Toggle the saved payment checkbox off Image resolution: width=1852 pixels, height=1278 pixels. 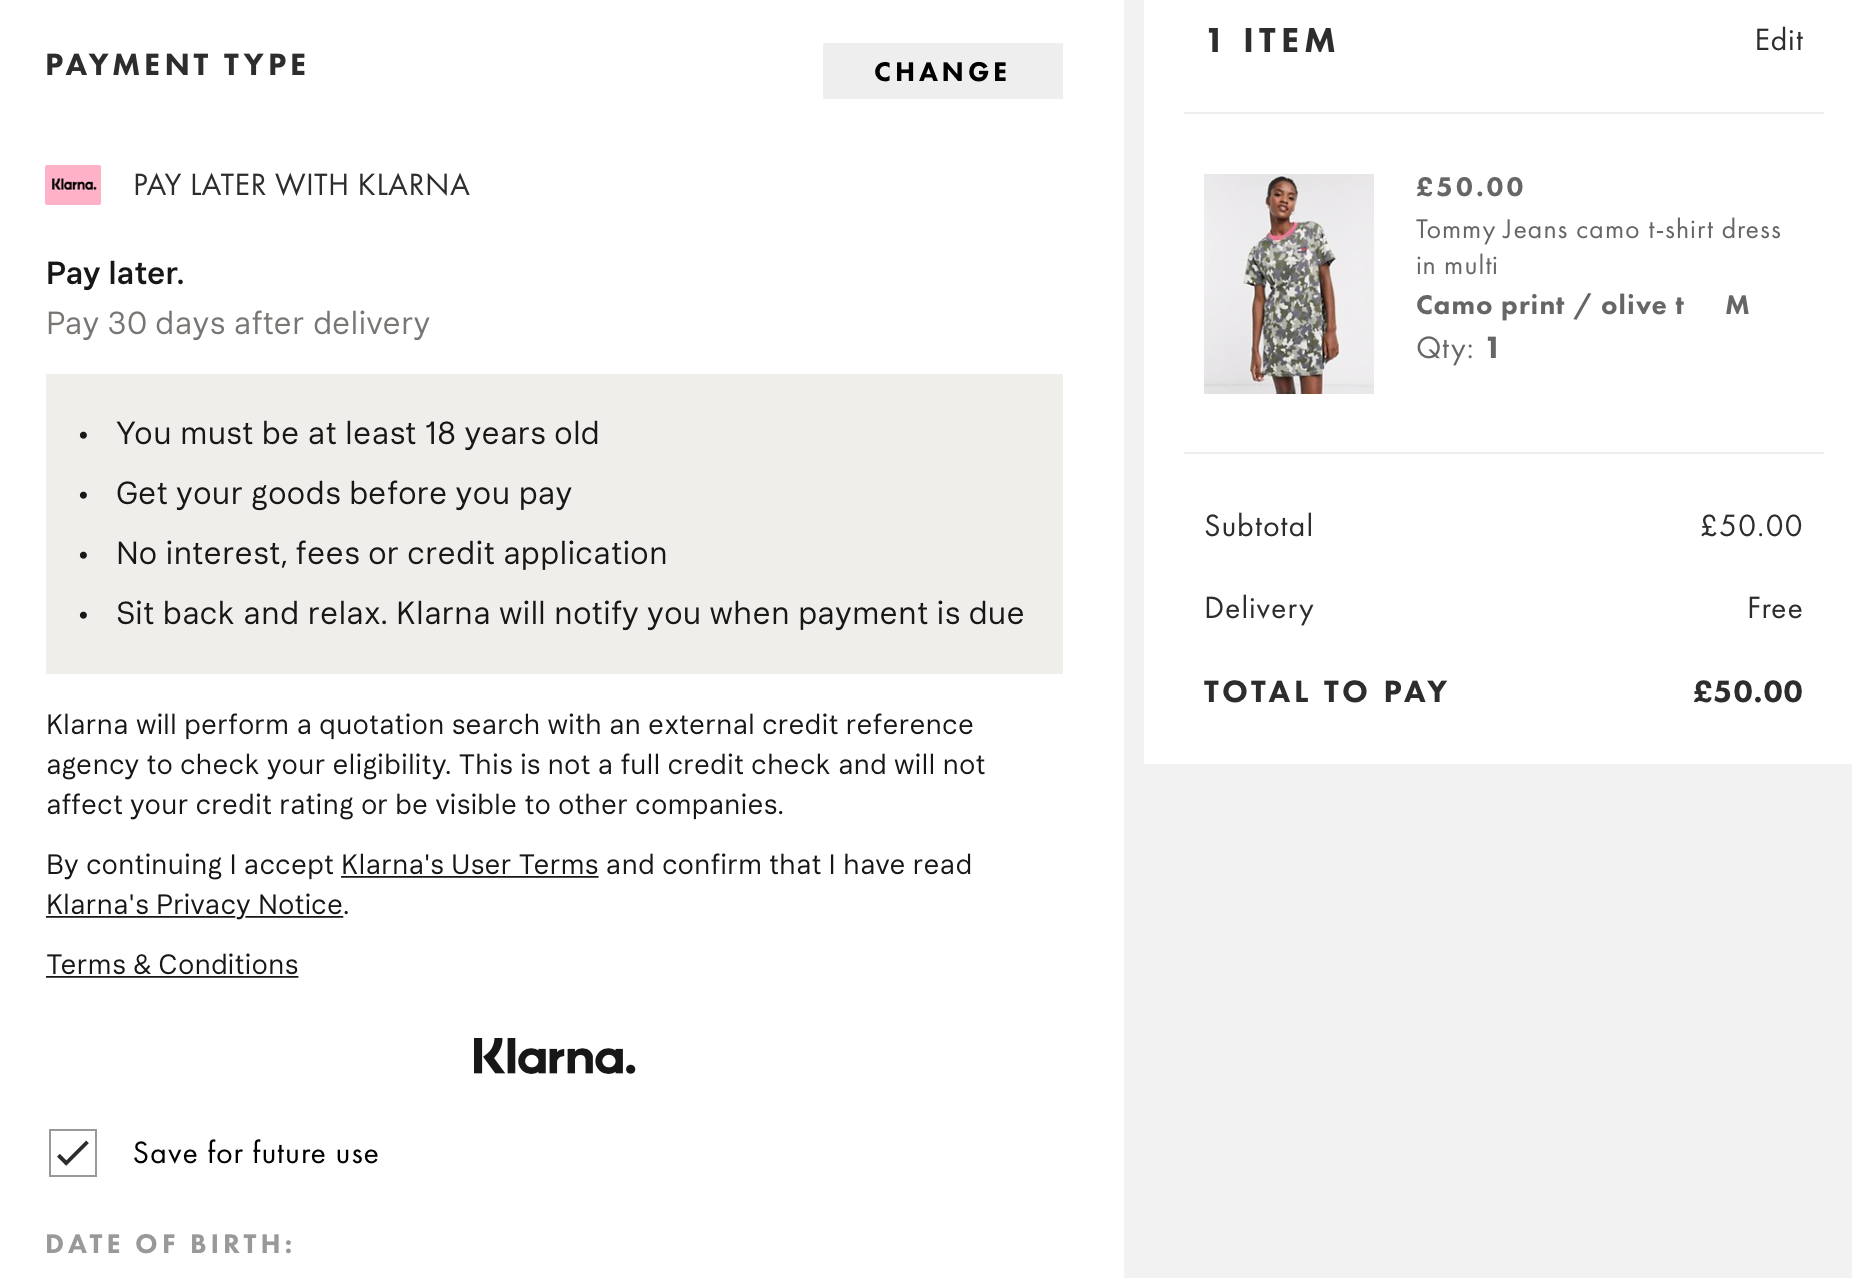pyautogui.click(x=71, y=1154)
